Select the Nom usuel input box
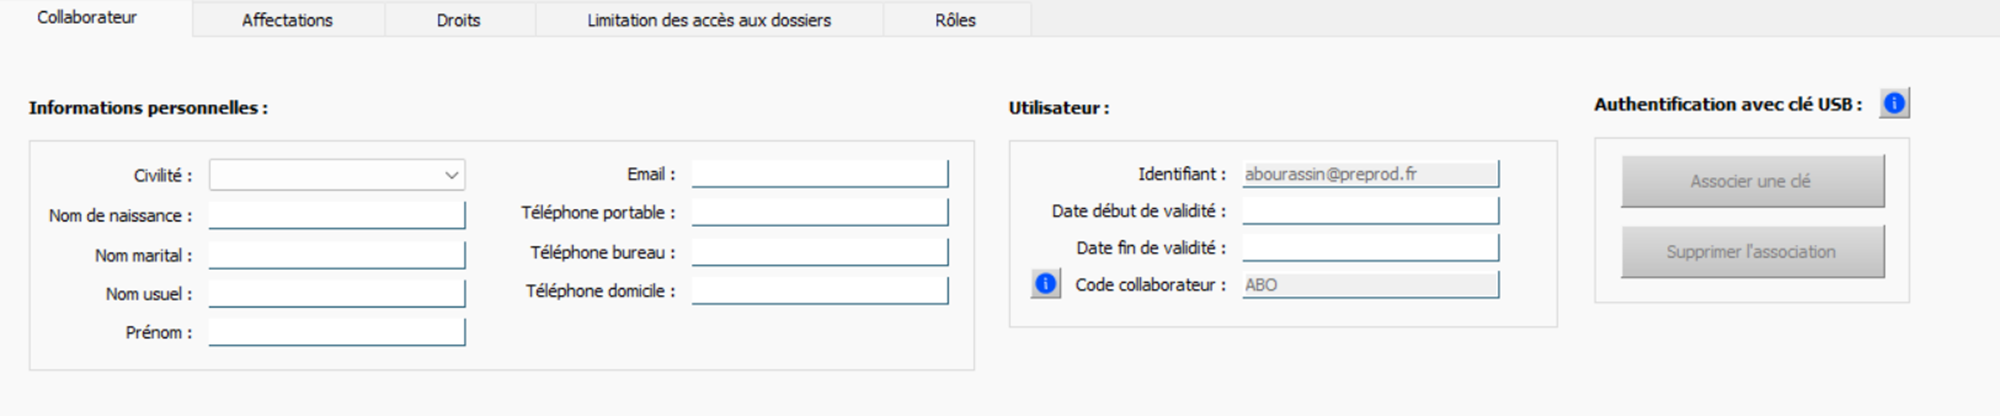This screenshot has width=2000, height=416. (x=337, y=293)
